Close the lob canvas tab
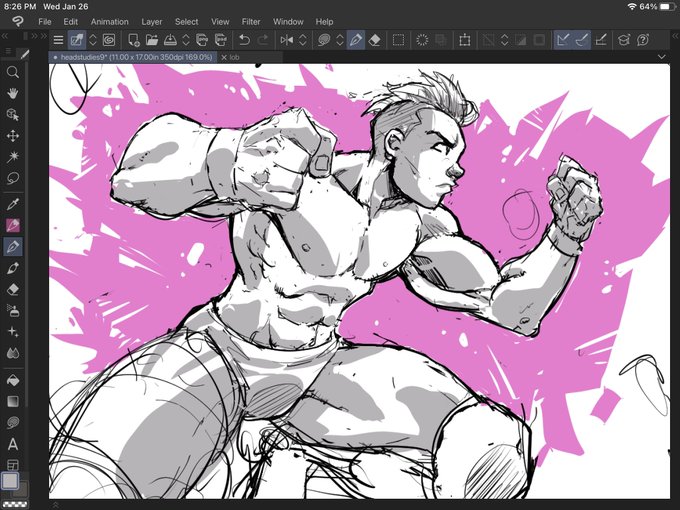 (x=224, y=57)
